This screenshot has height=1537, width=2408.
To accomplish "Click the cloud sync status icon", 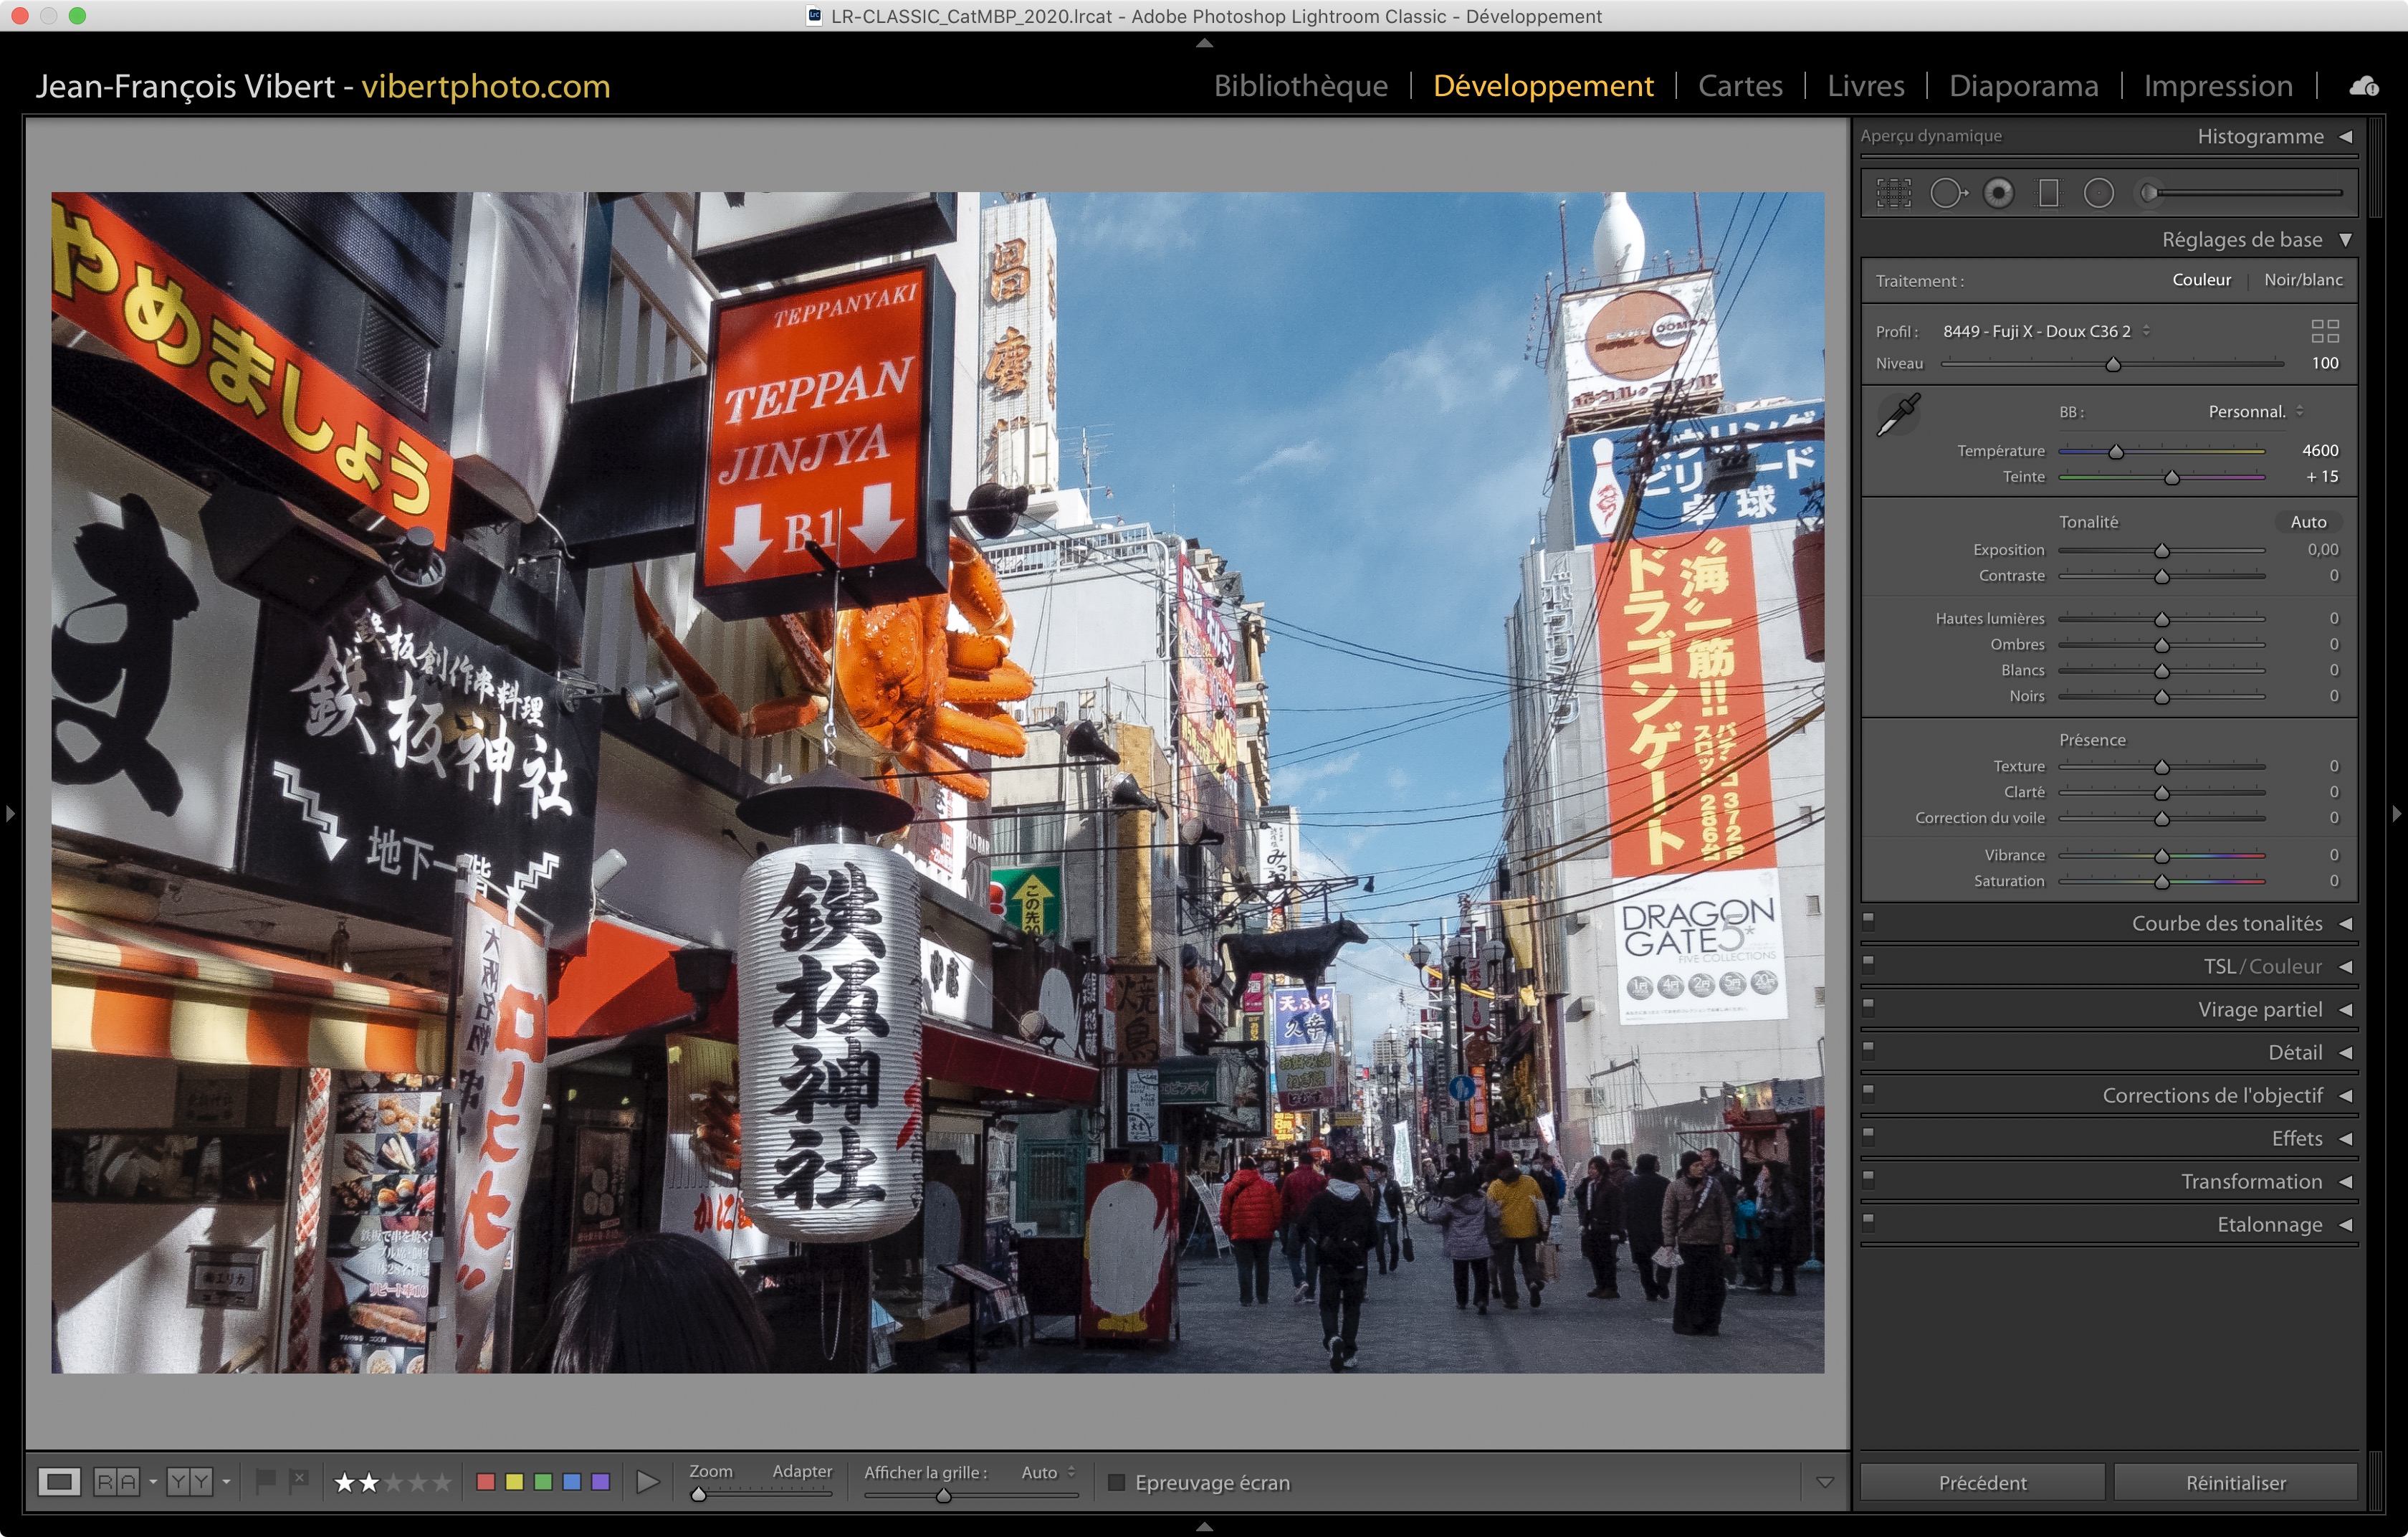I will point(2364,86).
